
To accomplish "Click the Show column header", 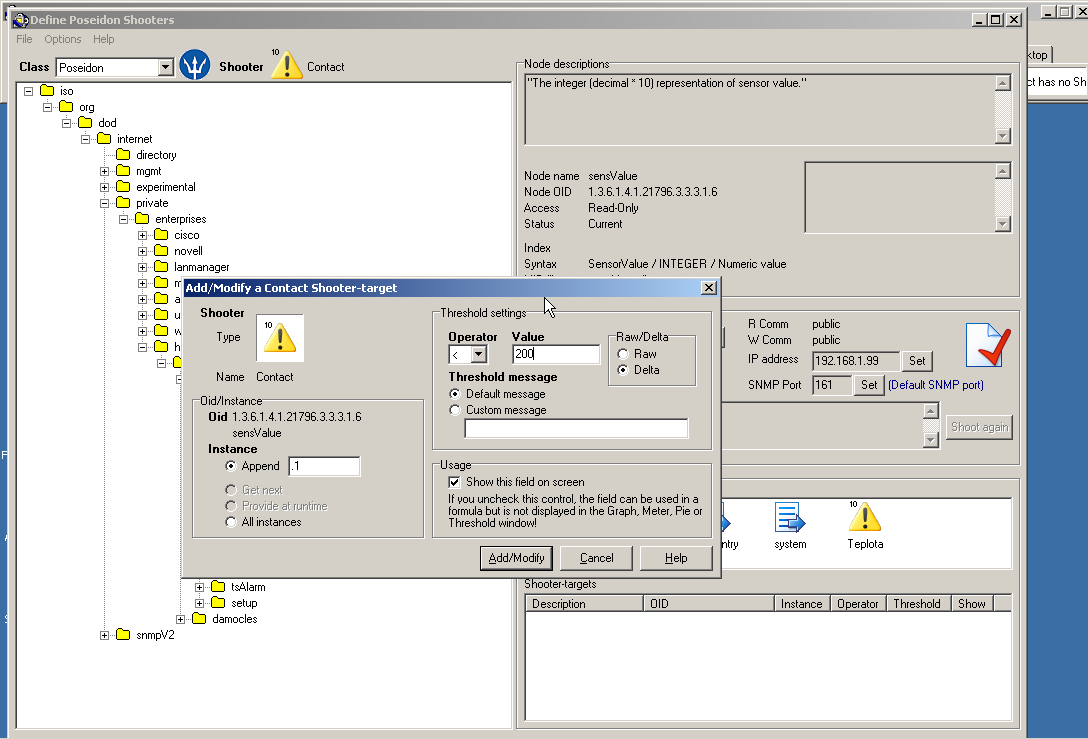I will (973, 604).
